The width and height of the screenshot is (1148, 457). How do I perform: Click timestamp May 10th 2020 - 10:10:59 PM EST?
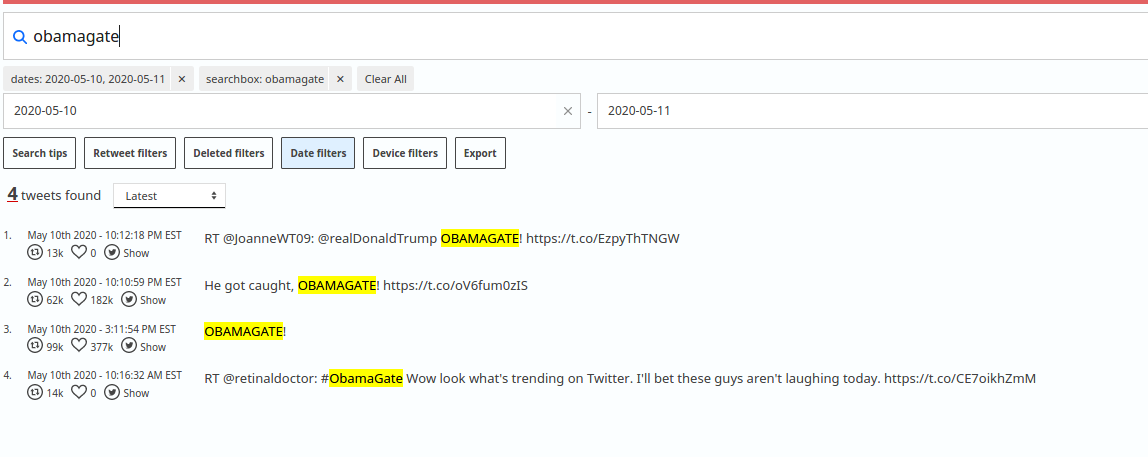coord(105,282)
